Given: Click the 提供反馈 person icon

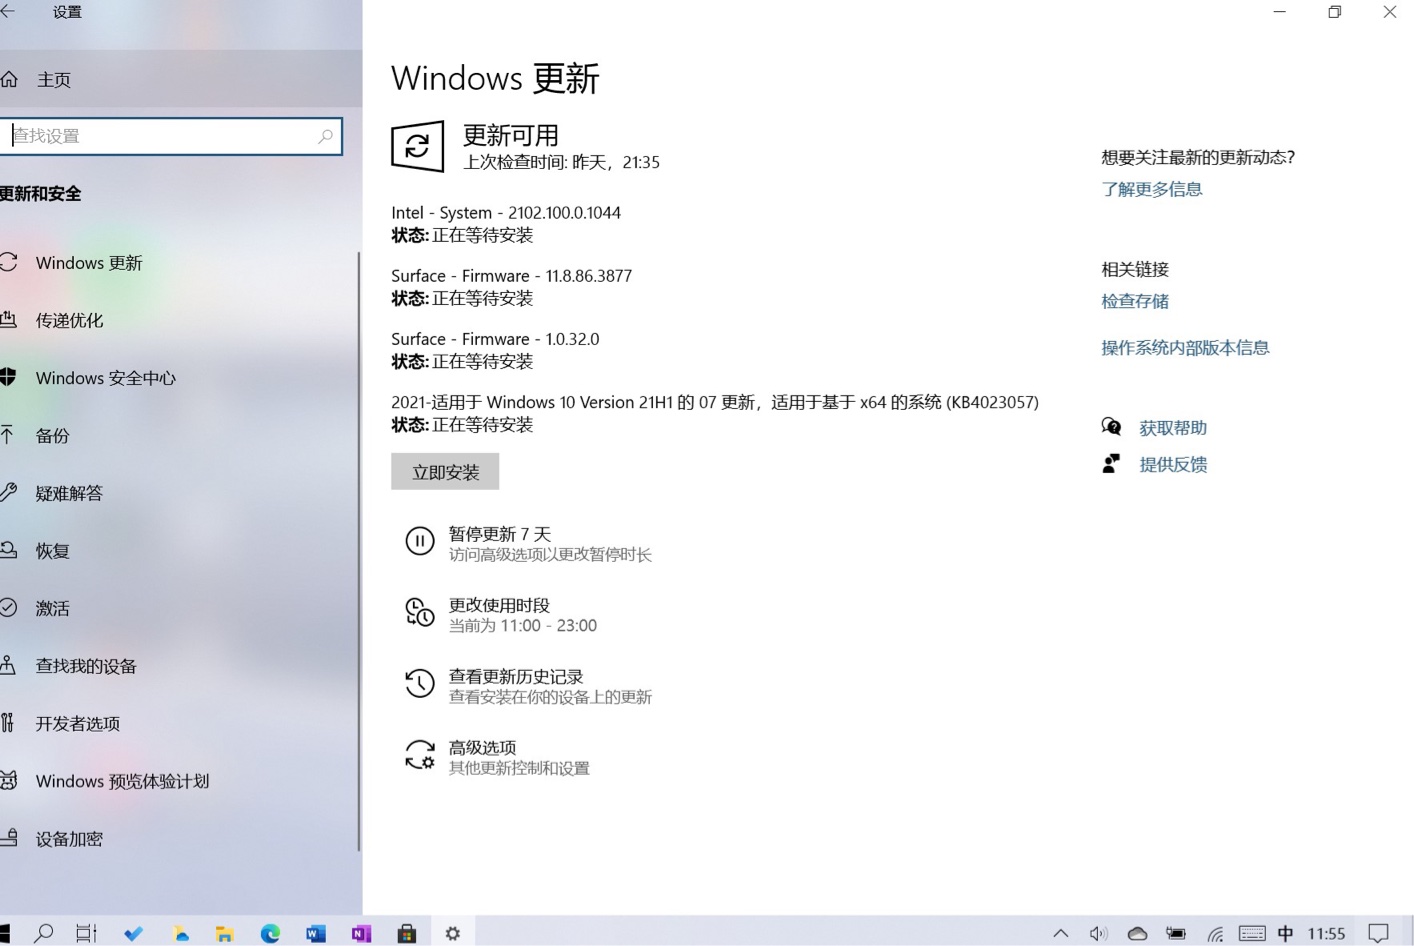Looking at the screenshot, I should tap(1110, 463).
